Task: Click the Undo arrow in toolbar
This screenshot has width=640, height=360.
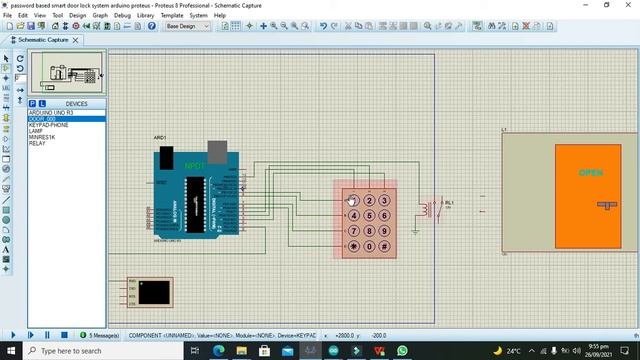Action: click(x=323, y=26)
